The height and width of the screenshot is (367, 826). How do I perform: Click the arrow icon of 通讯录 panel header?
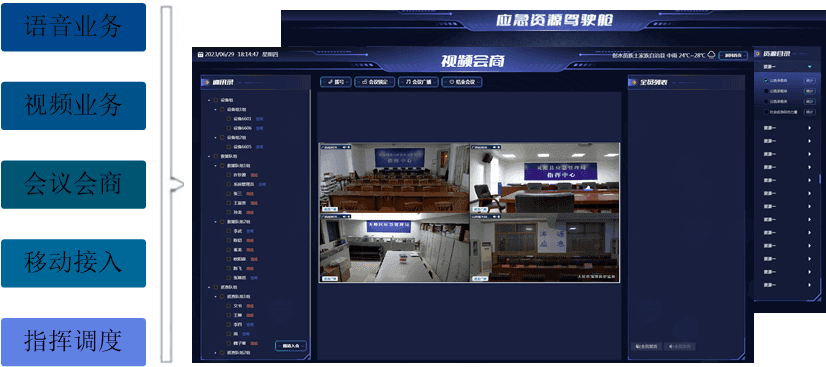pos(206,82)
